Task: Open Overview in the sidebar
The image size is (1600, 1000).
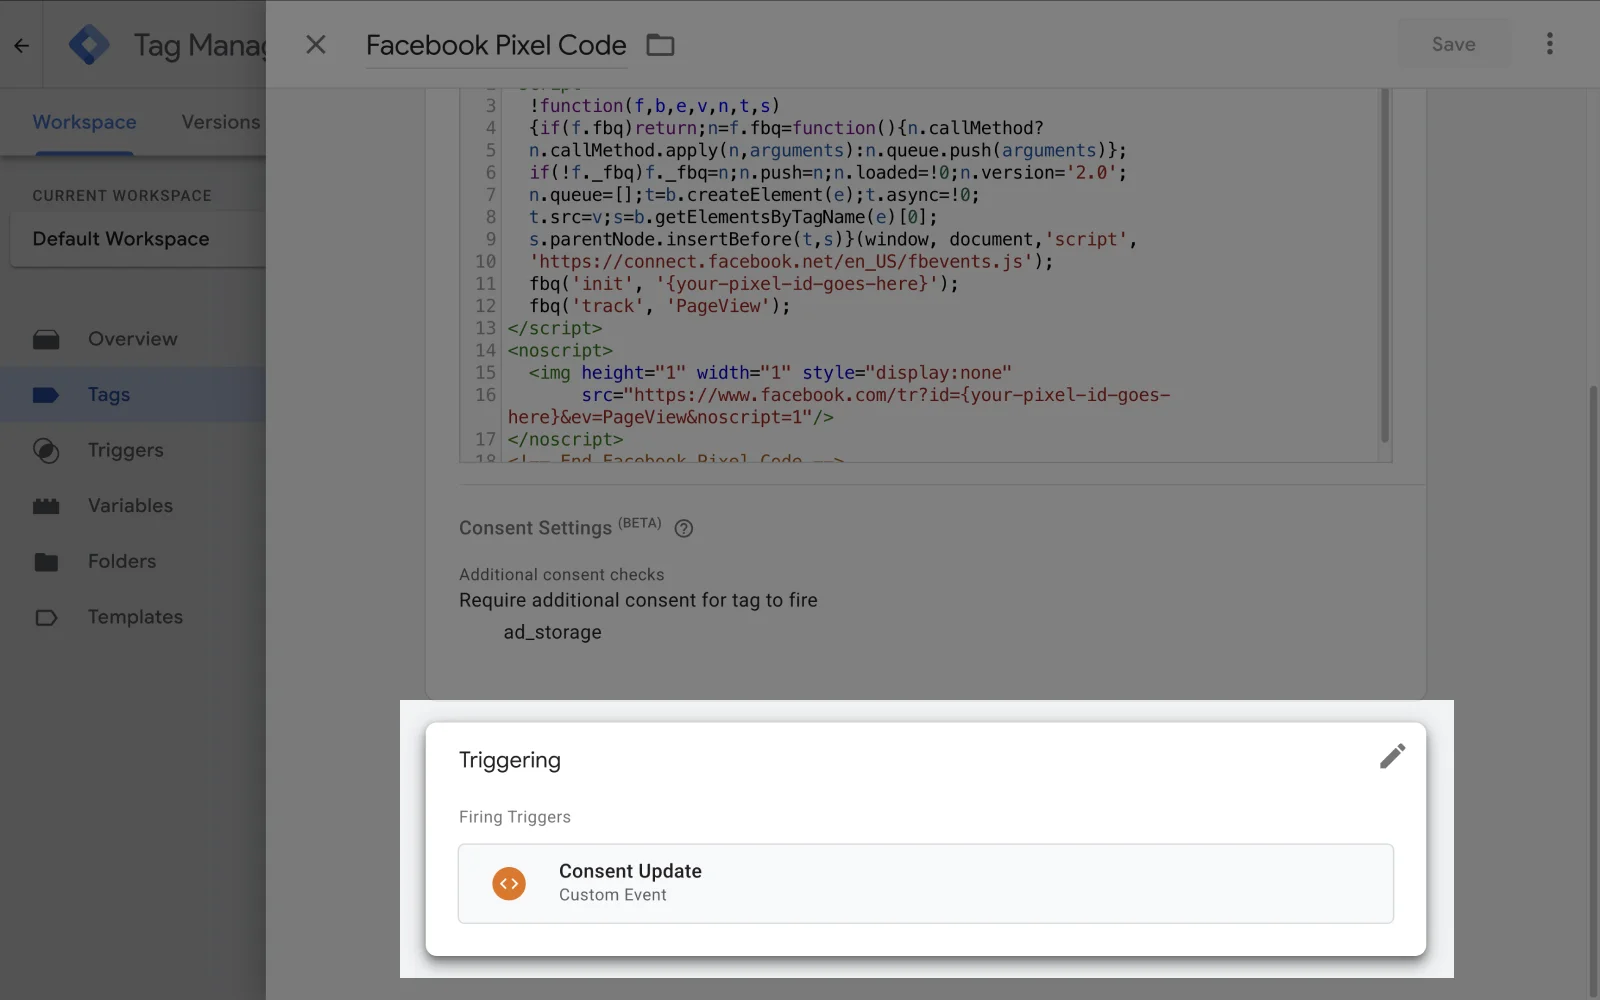Action: tap(132, 339)
